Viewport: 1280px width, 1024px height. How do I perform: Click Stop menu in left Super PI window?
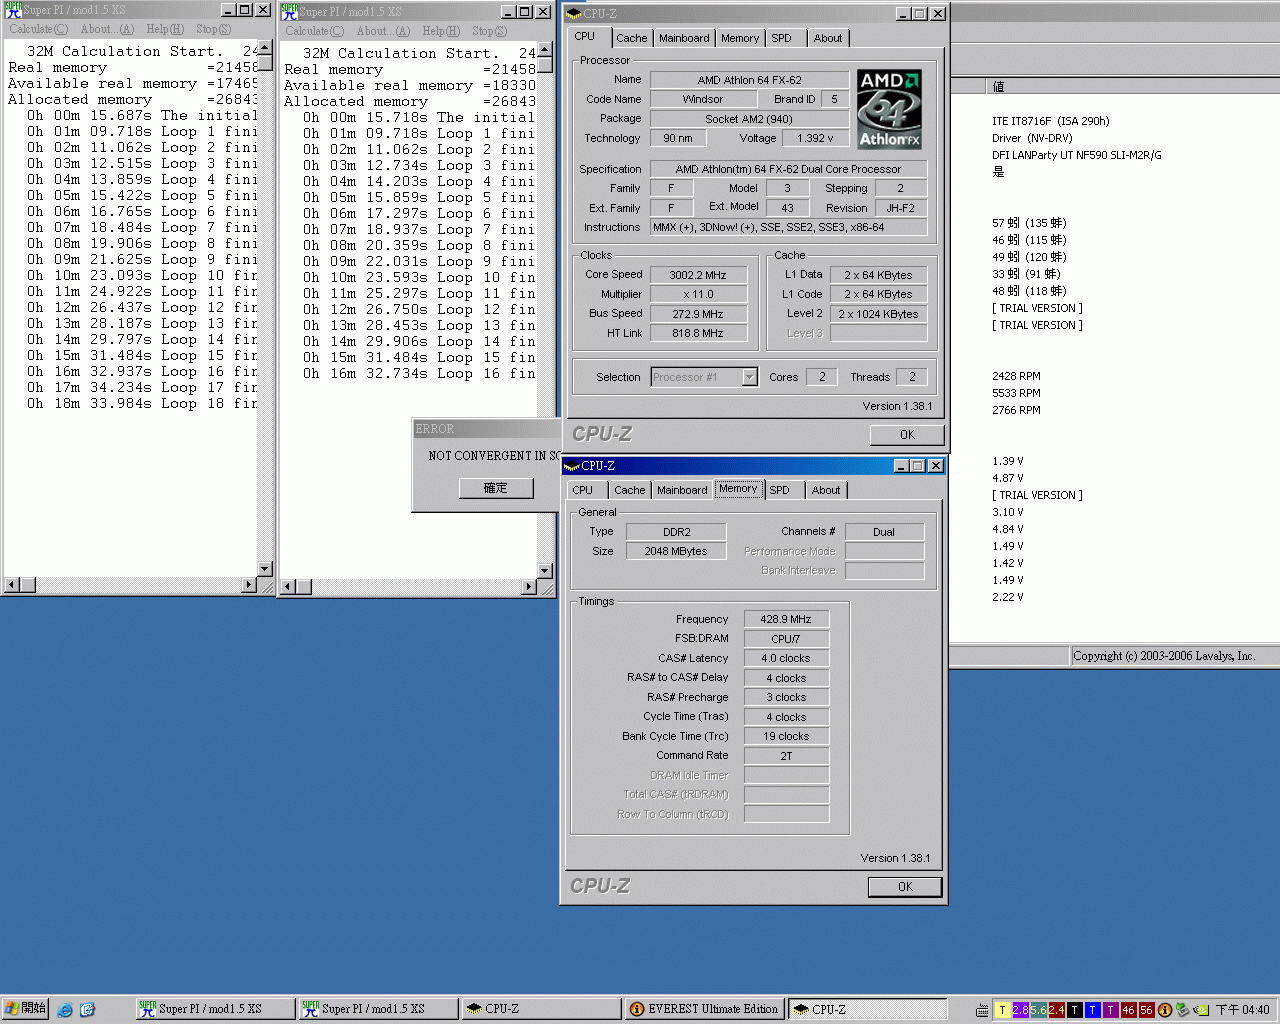click(213, 29)
